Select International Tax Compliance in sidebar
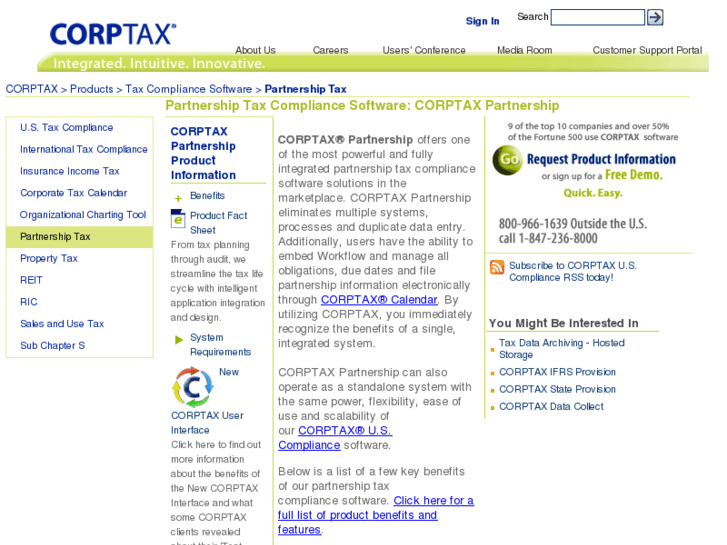This screenshot has width=727, height=545. [83, 149]
